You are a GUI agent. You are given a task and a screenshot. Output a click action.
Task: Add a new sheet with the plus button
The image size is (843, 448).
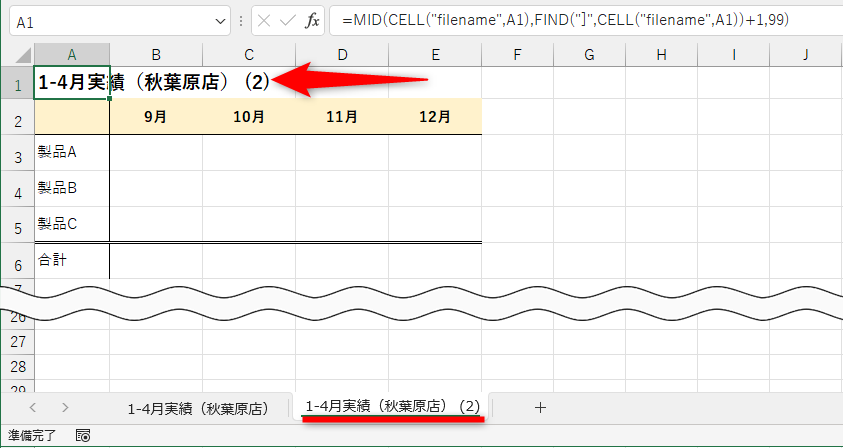(540, 408)
